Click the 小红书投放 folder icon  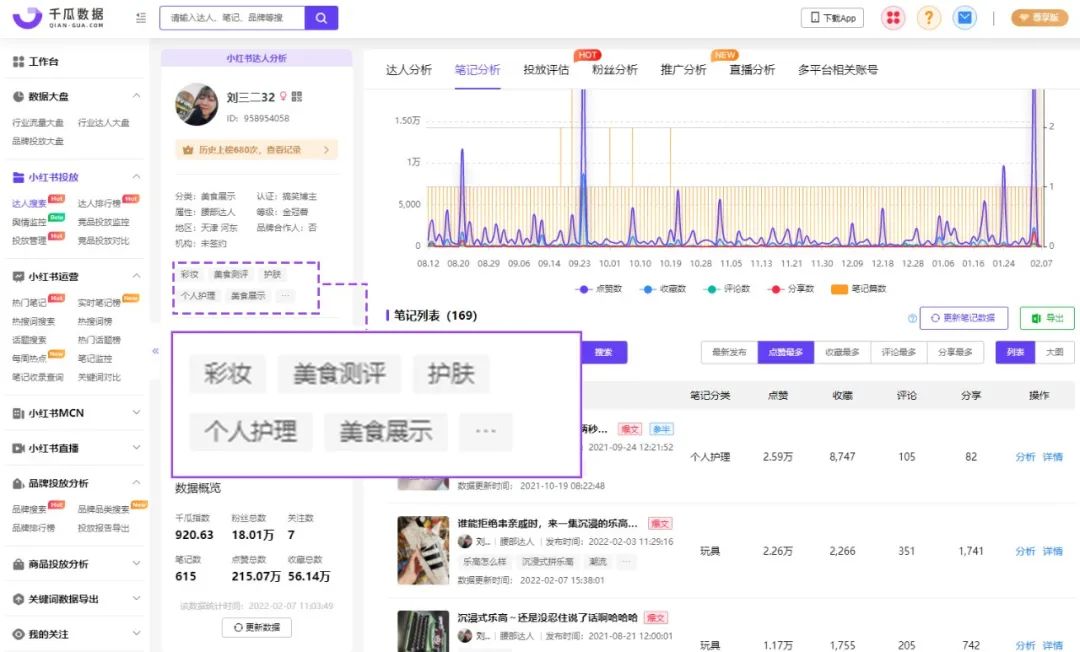pos(19,178)
